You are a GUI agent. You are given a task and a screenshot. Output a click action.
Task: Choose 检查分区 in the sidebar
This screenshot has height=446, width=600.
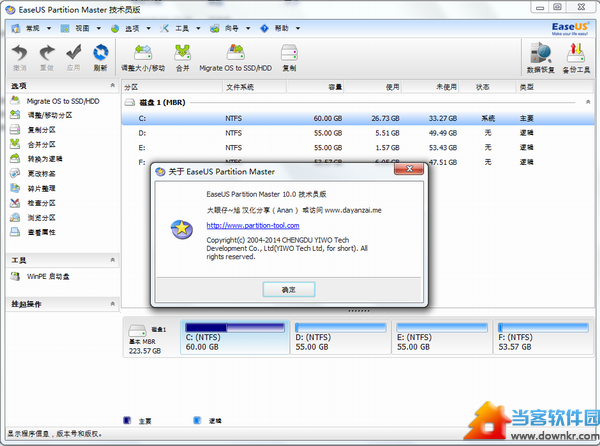(x=41, y=203)
